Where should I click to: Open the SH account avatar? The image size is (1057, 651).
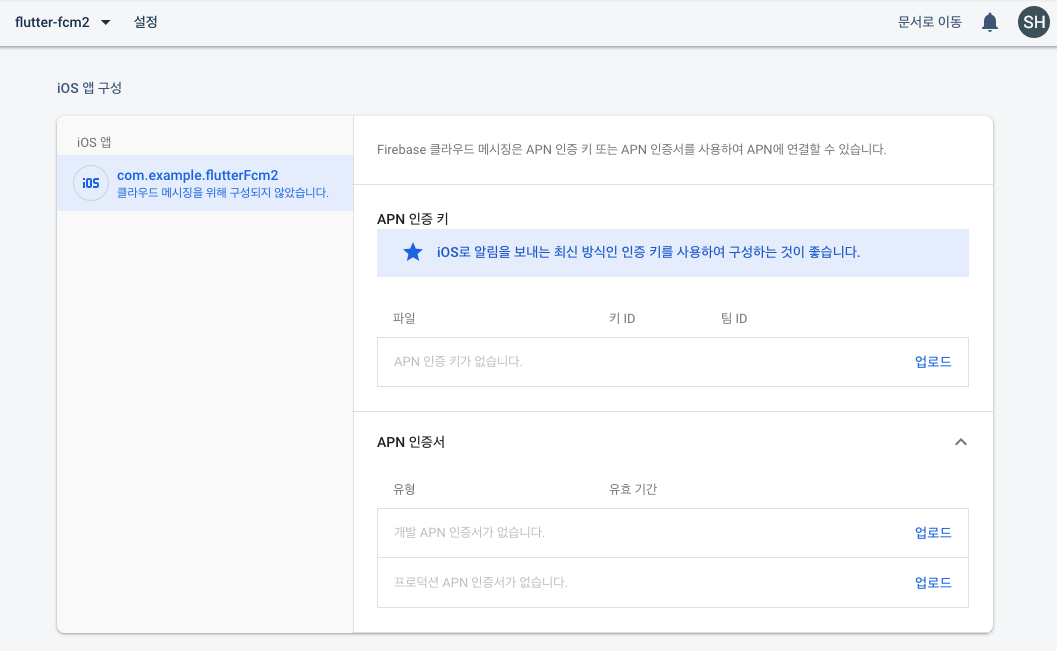1033,22
